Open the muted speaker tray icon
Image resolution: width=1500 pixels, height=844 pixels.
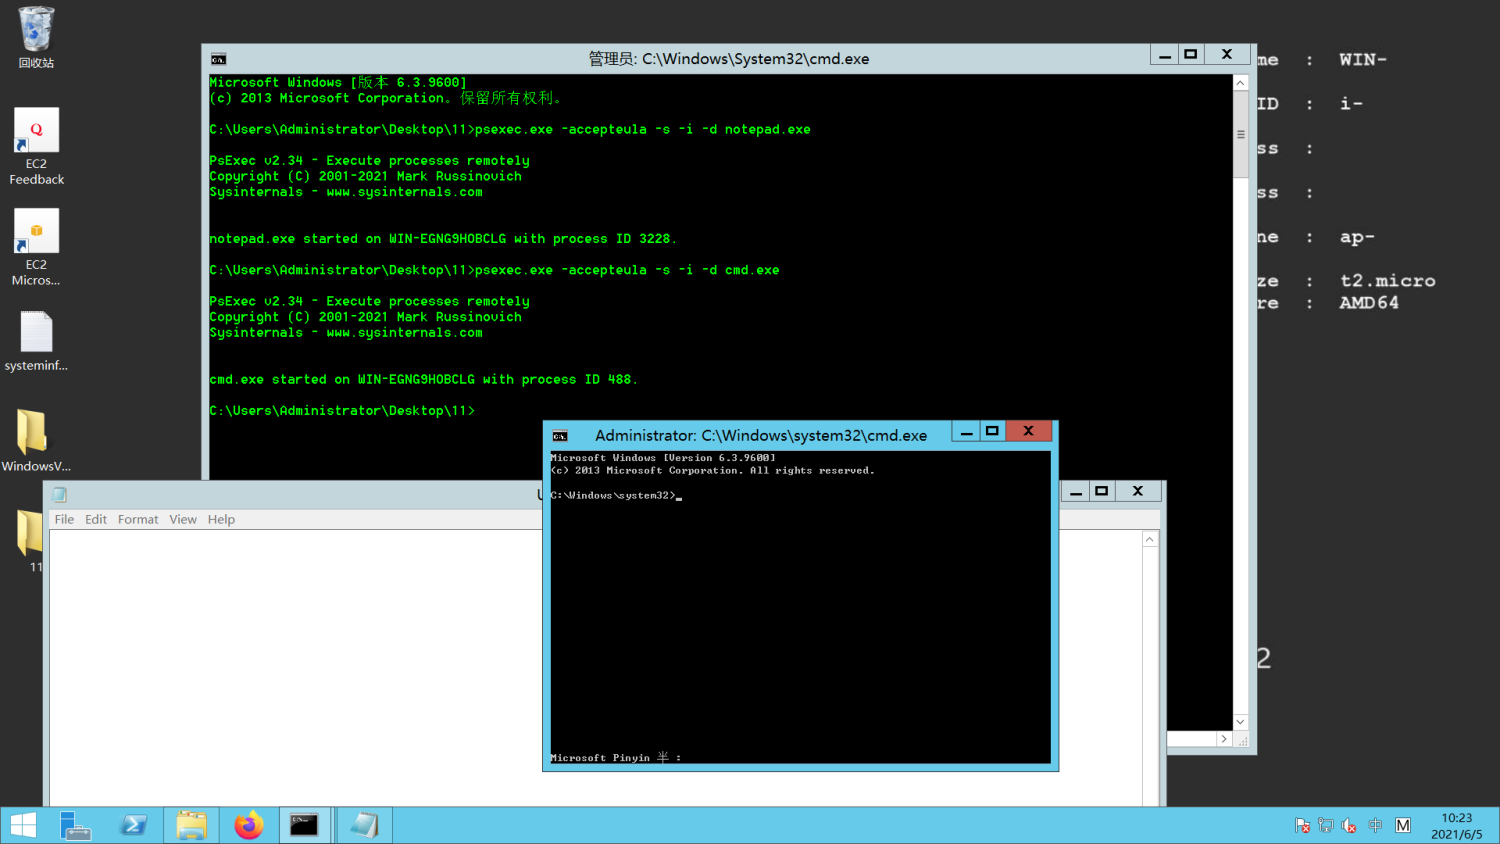[x=1349, y=826]
